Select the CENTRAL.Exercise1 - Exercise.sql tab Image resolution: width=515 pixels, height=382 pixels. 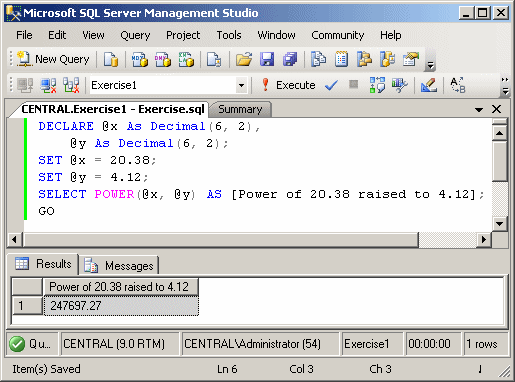tap(113, 109)
